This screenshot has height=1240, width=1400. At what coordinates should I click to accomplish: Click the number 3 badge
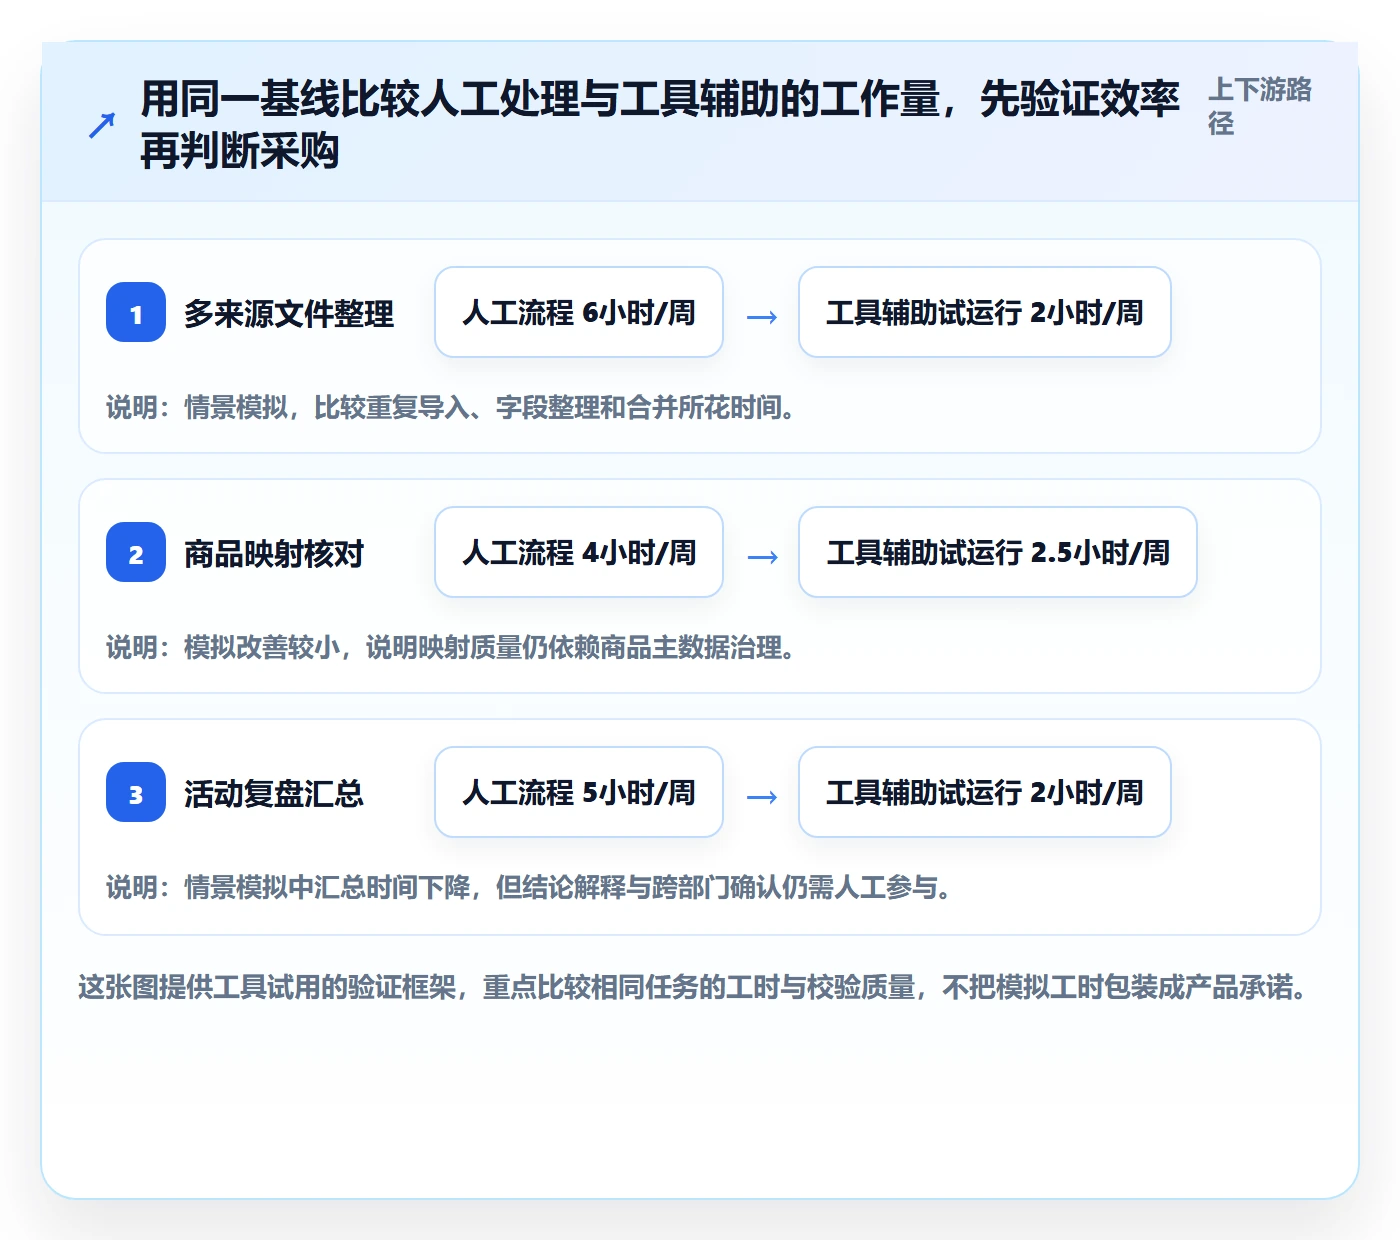136,792
